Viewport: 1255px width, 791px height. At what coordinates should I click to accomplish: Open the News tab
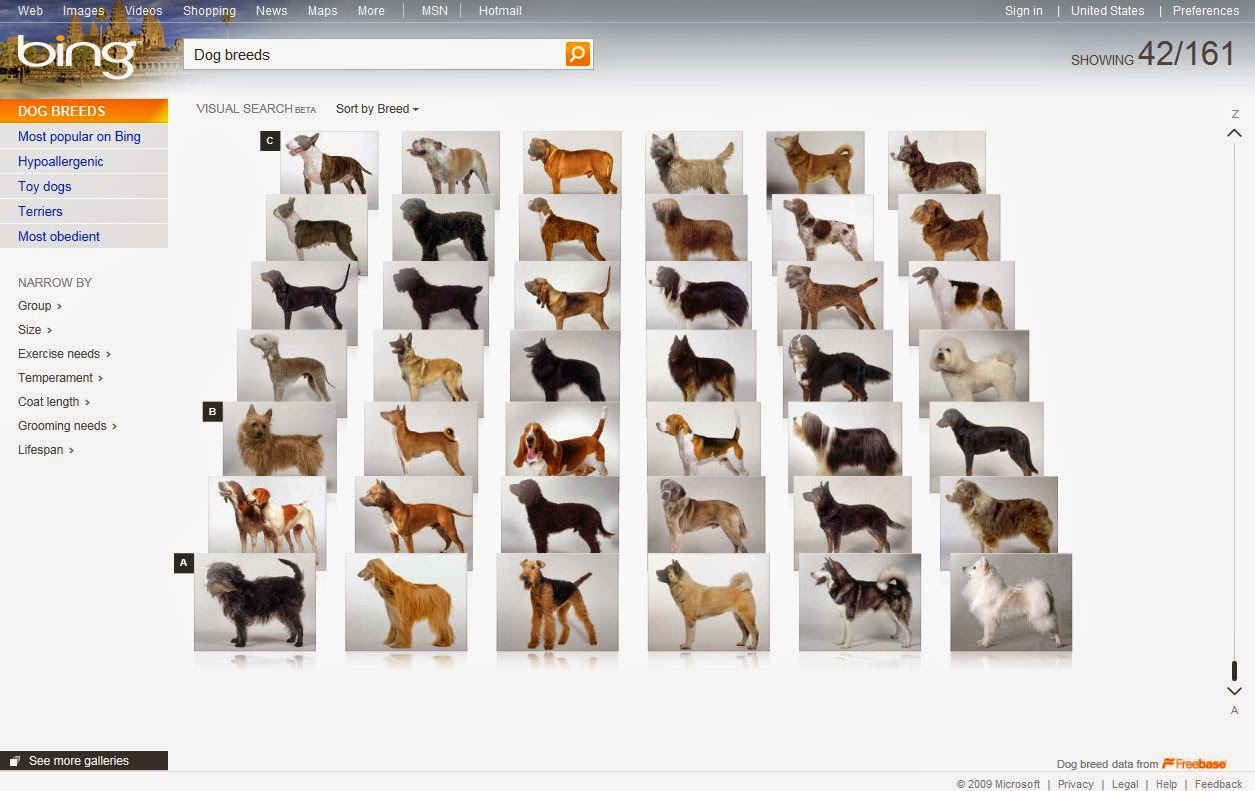coord(271,11)
